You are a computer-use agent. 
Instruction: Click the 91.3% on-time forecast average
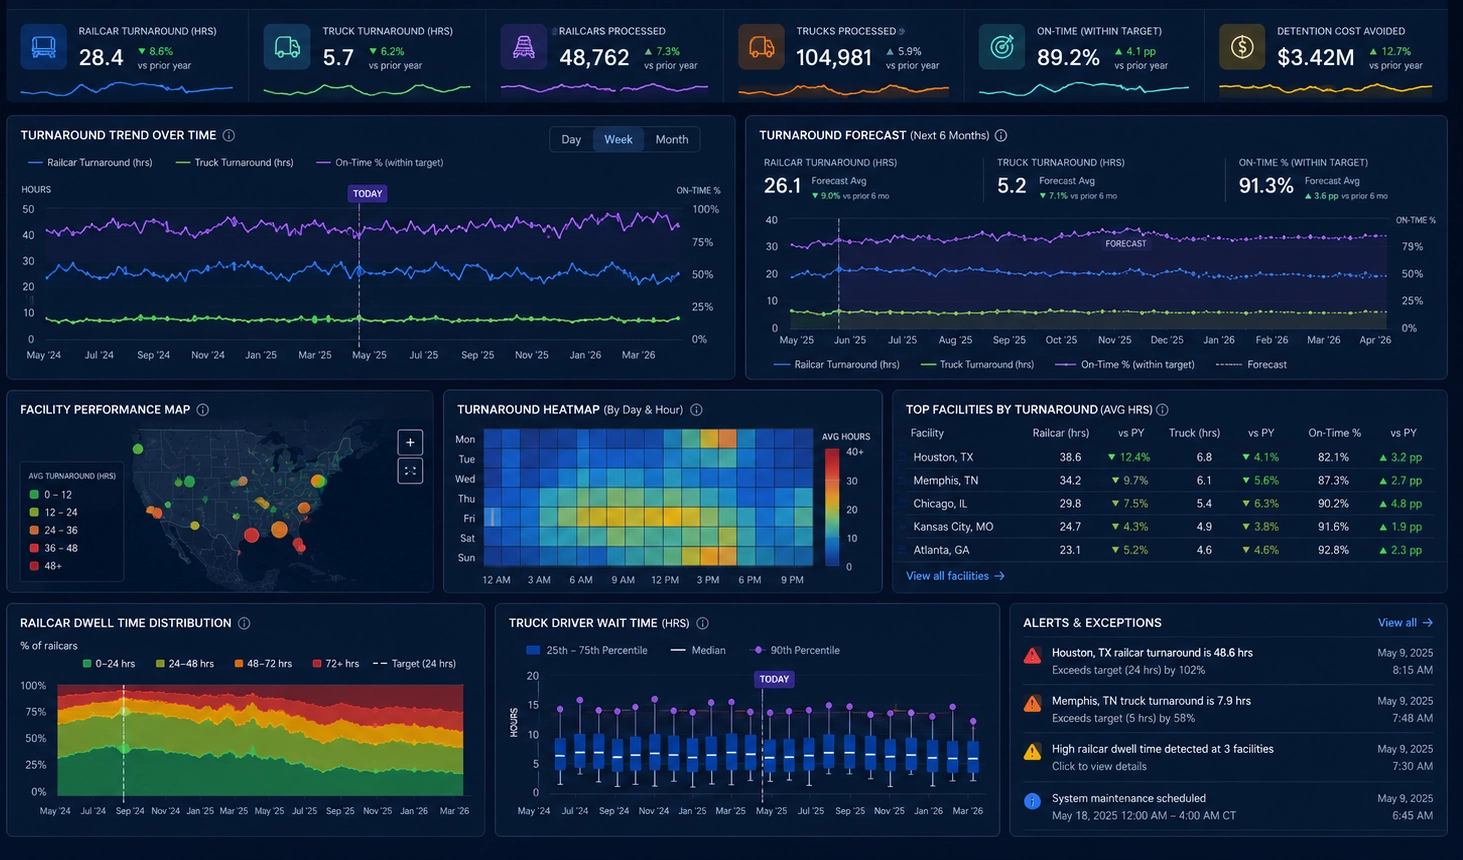click(1266, 186)
